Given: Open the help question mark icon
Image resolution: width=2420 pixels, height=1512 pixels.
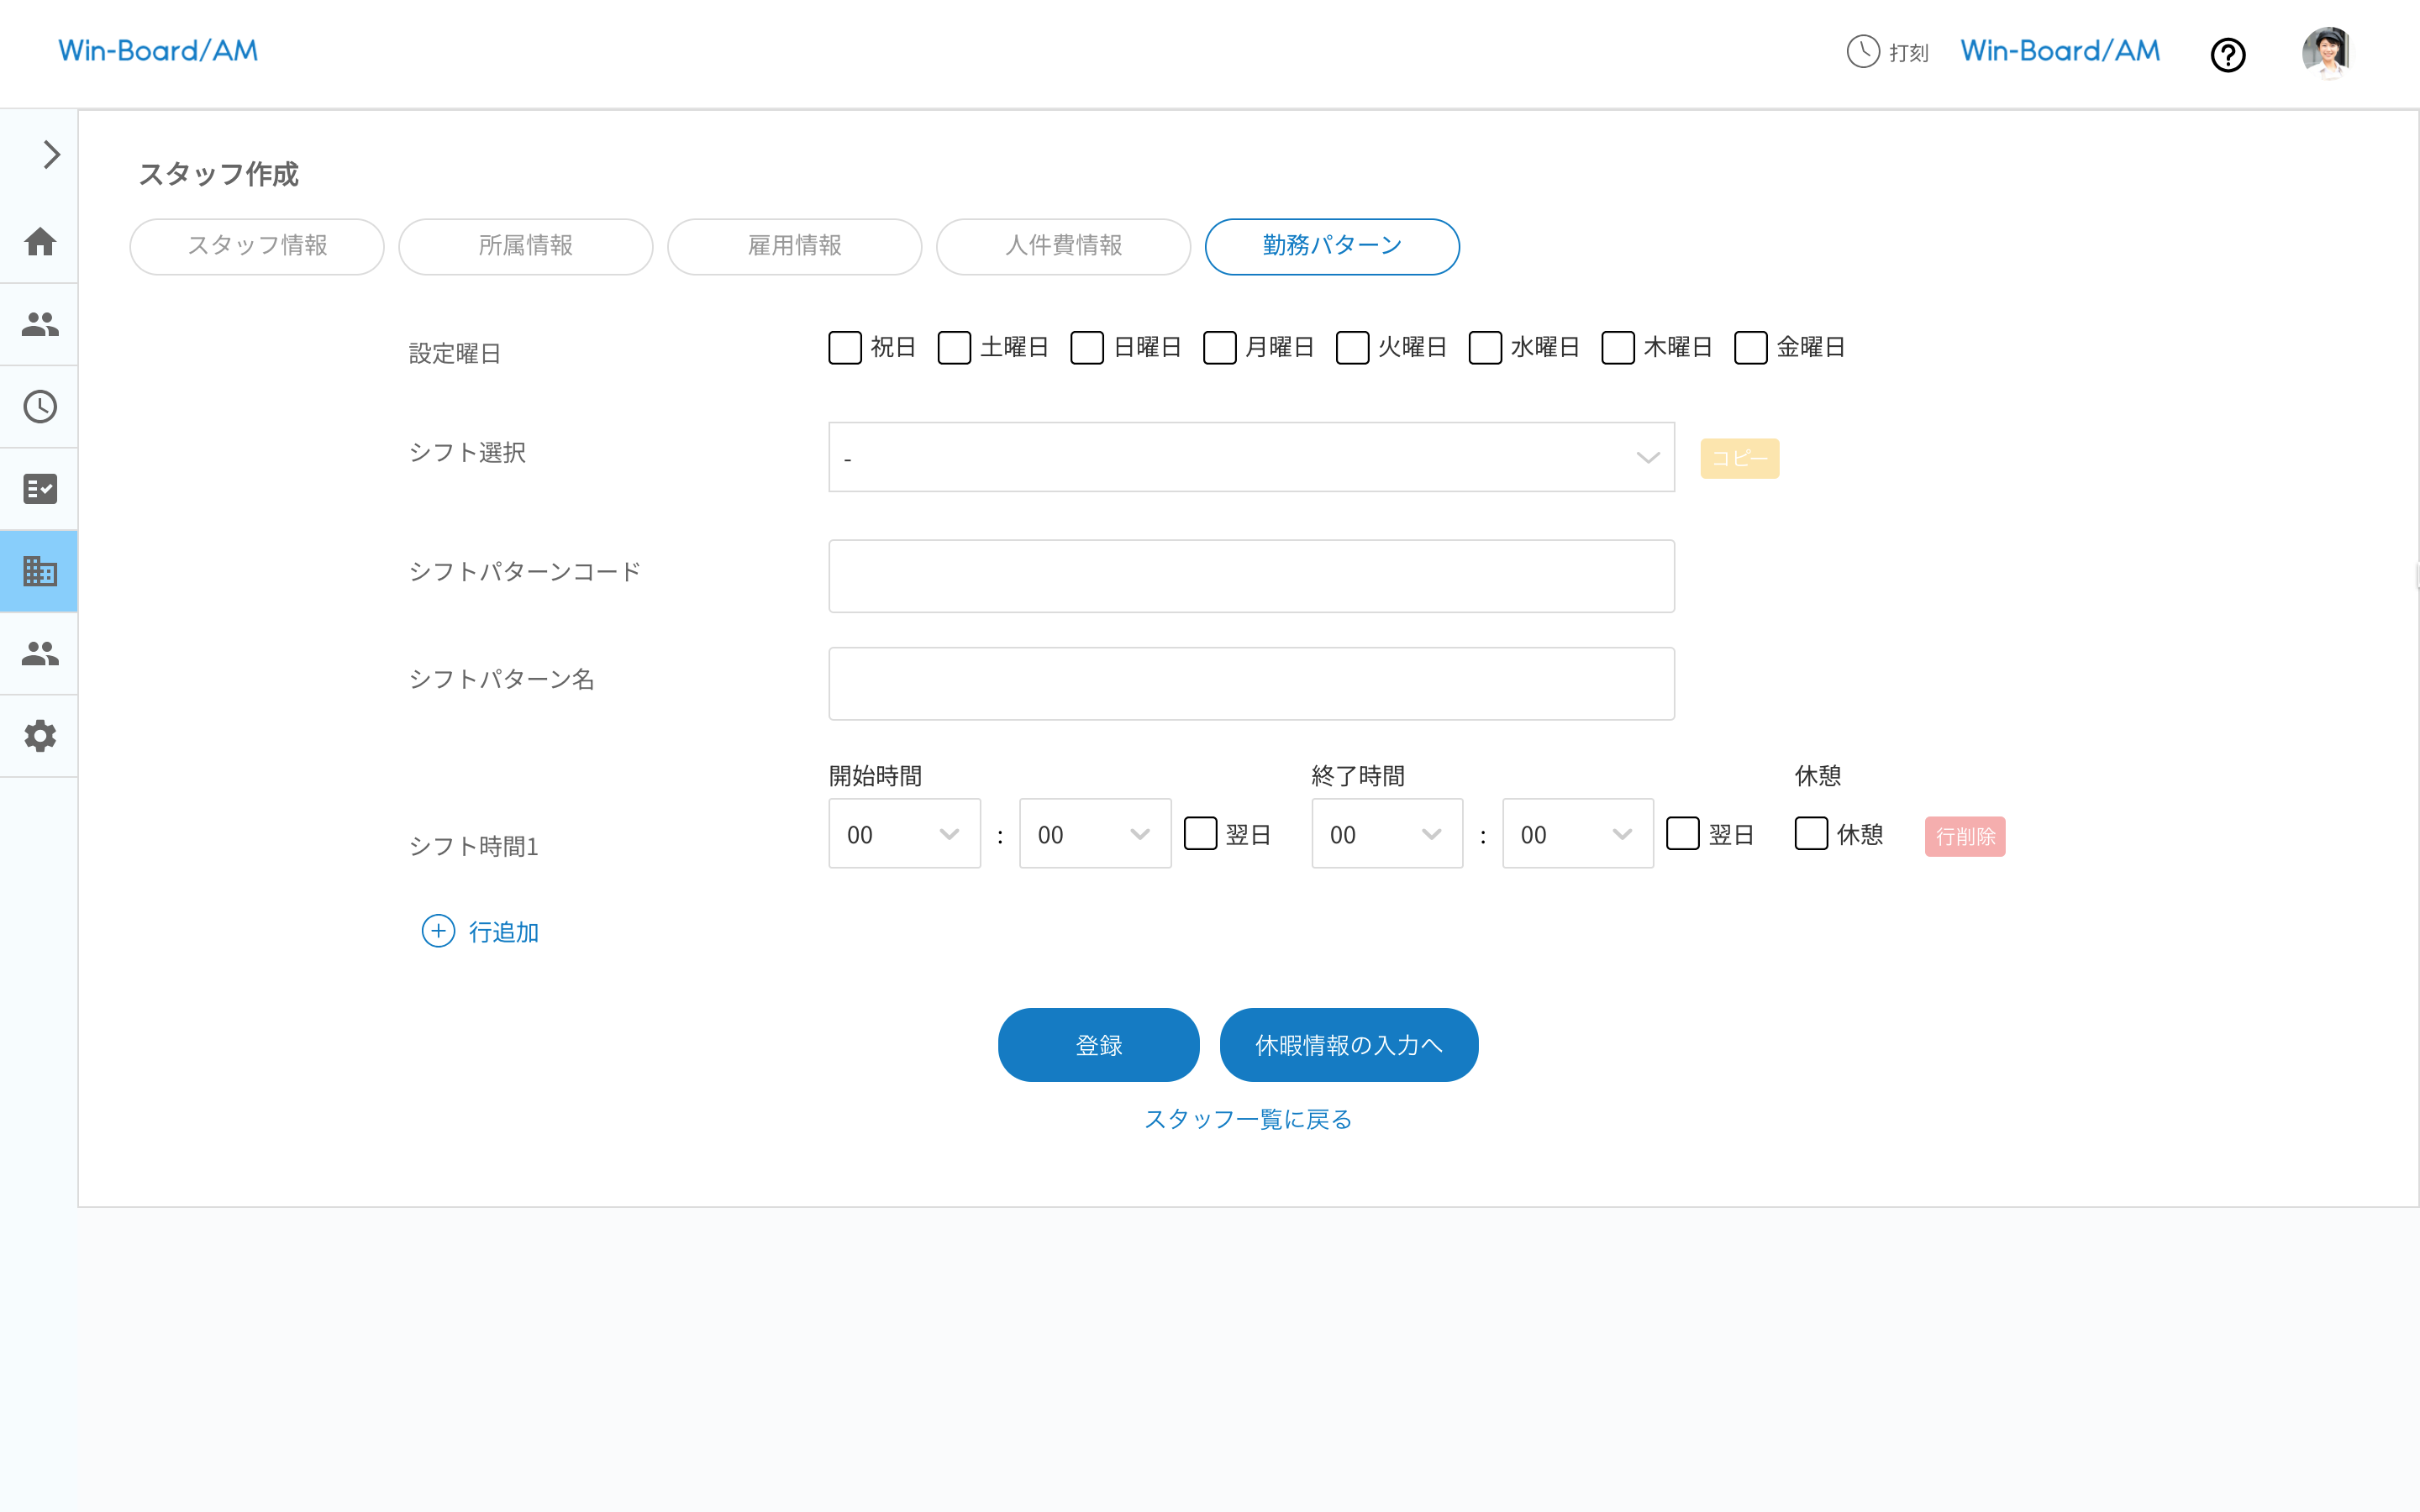Looking at the screenshot, I should pyautogui.click(x=2227, y=54).
